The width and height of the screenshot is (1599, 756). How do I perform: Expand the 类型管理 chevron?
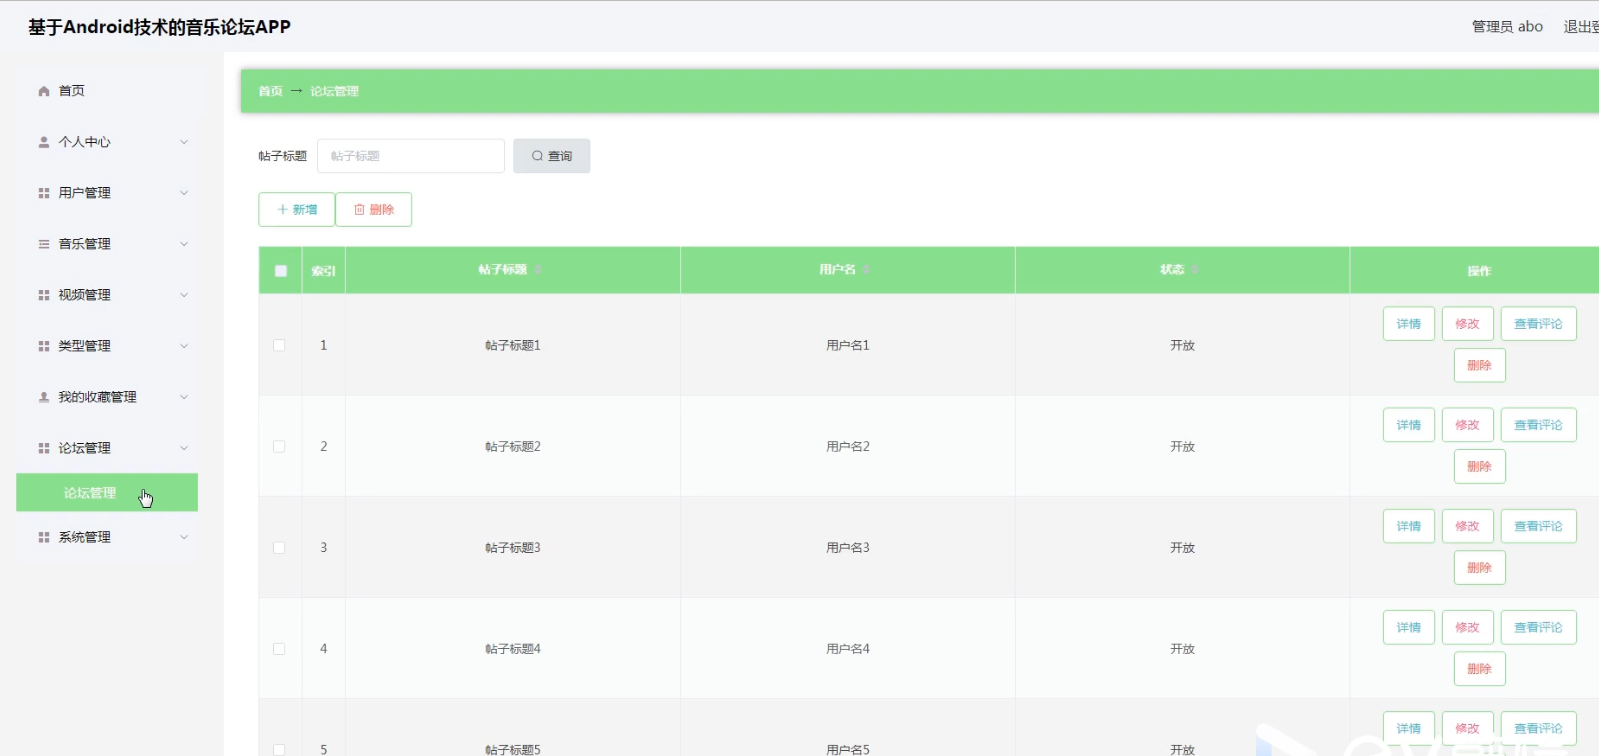point(184,346)
